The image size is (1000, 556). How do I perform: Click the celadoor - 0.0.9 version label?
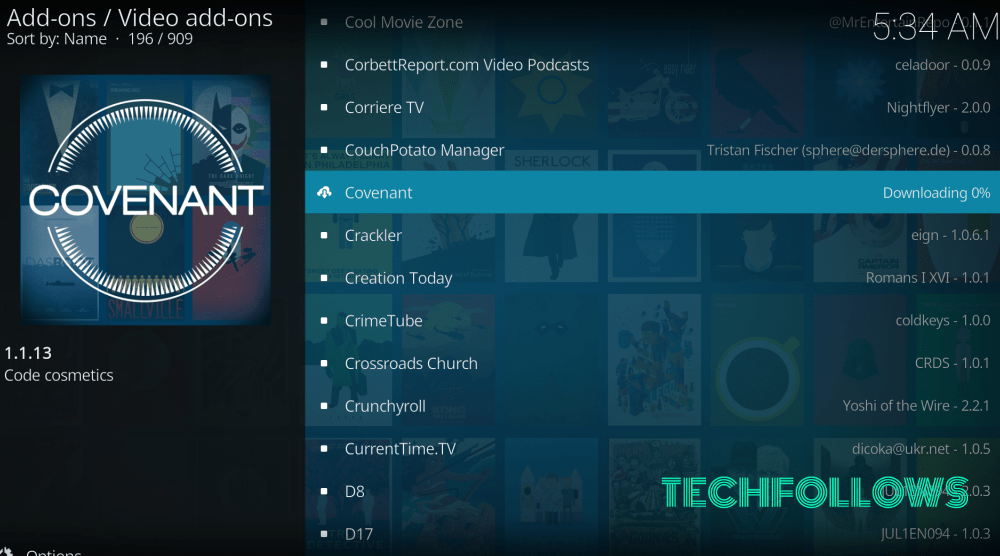tap(943, 64)
